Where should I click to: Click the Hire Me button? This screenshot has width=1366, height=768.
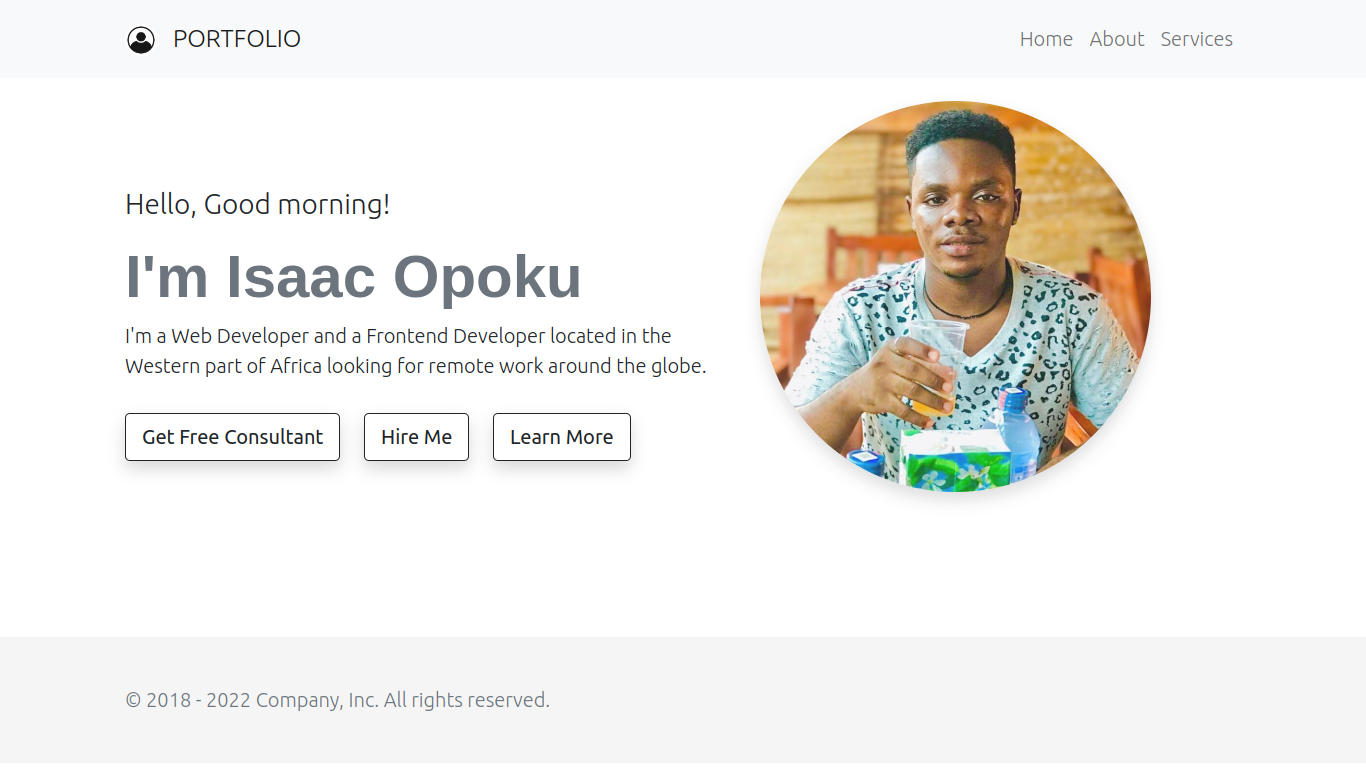click(x=416, y=437)
